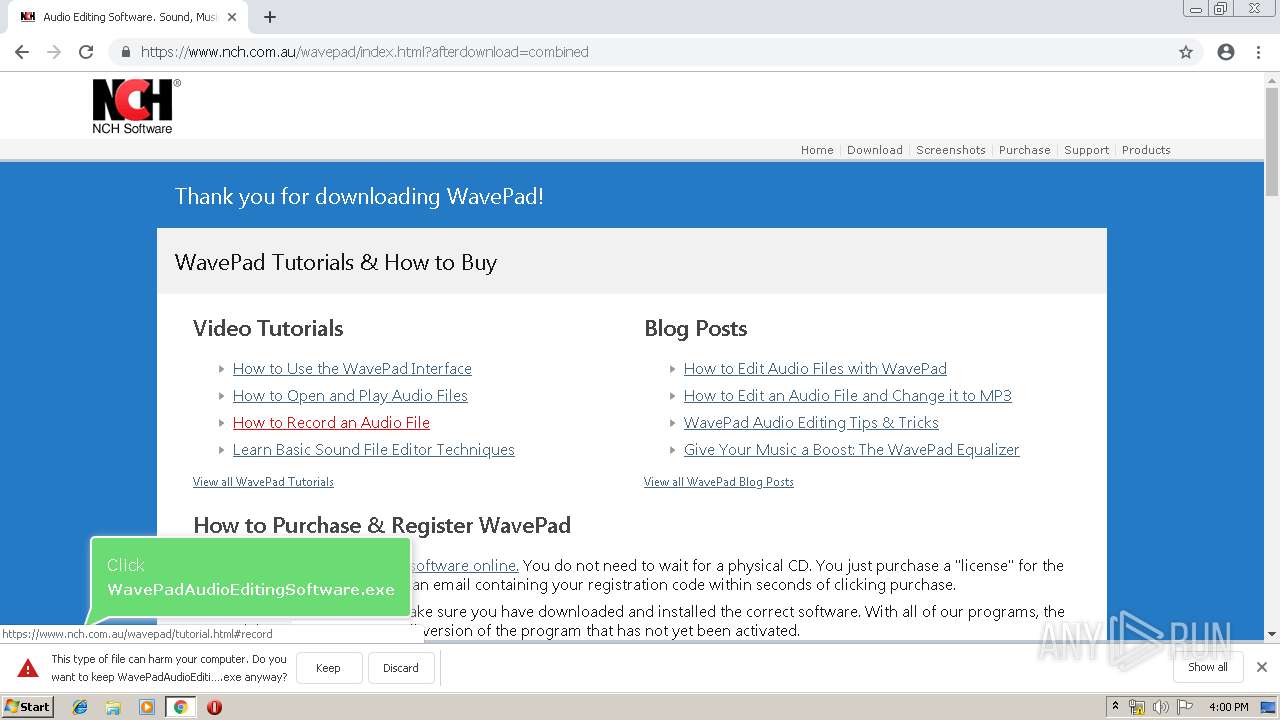Open the Chrome three-dot menu
This screenshot has width=1280, height=720.
click(x=1258, y=52)
